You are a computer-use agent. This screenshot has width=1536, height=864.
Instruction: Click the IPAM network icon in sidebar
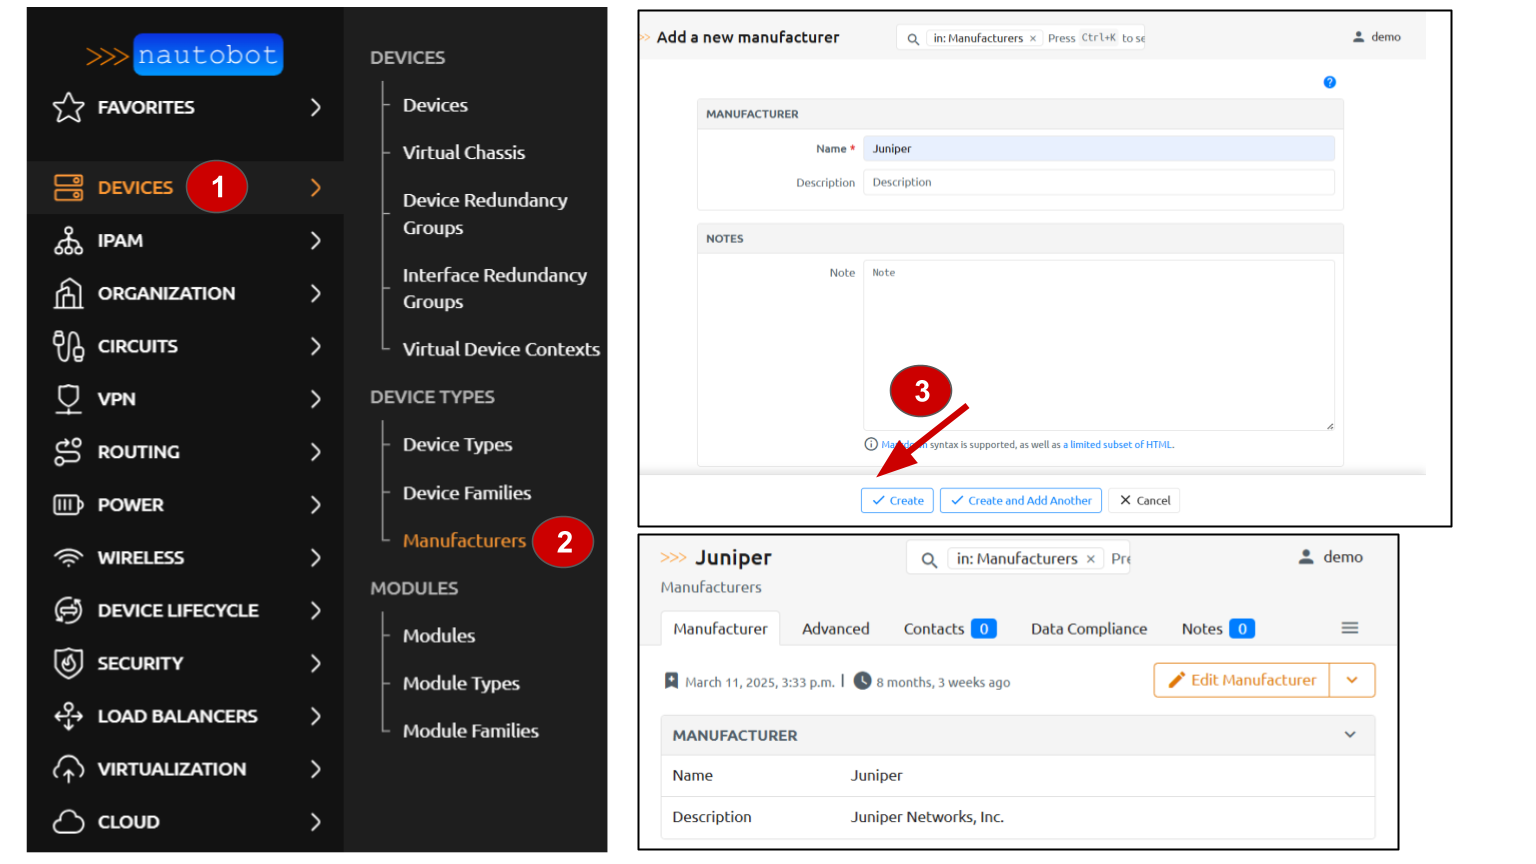[x=68, y=241]
